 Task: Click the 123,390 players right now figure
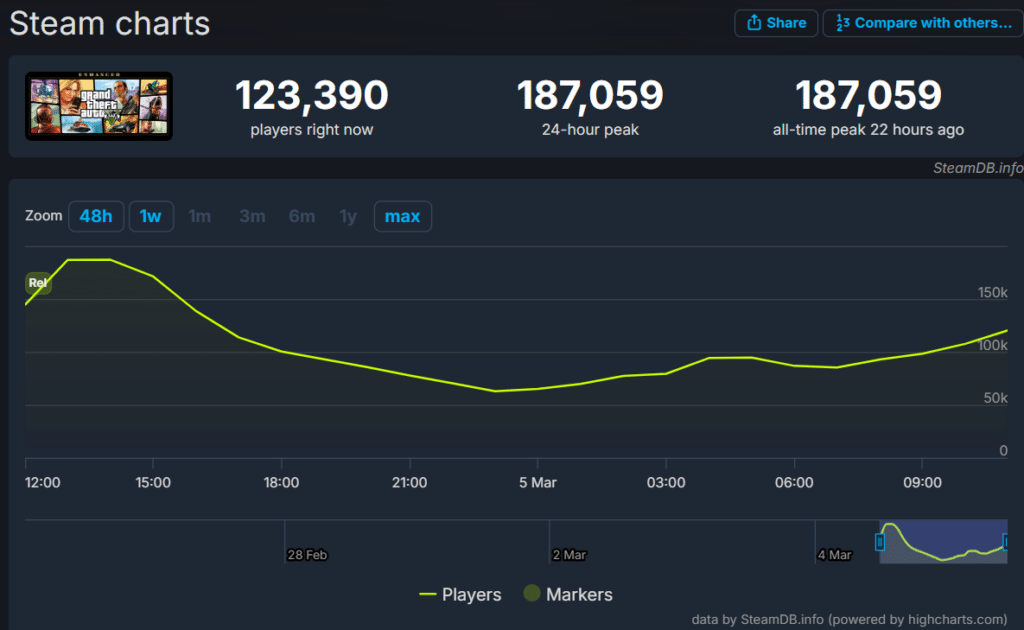[x=312, y=95]
